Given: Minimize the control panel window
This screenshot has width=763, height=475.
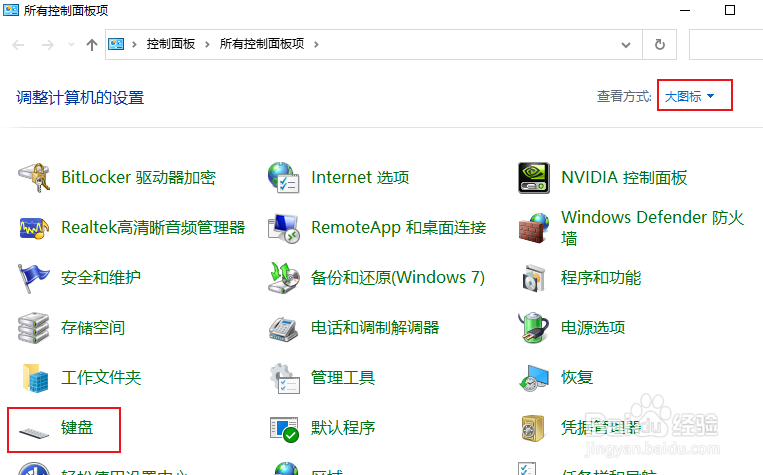Looking at the screenshot, I should pos(685,10).
